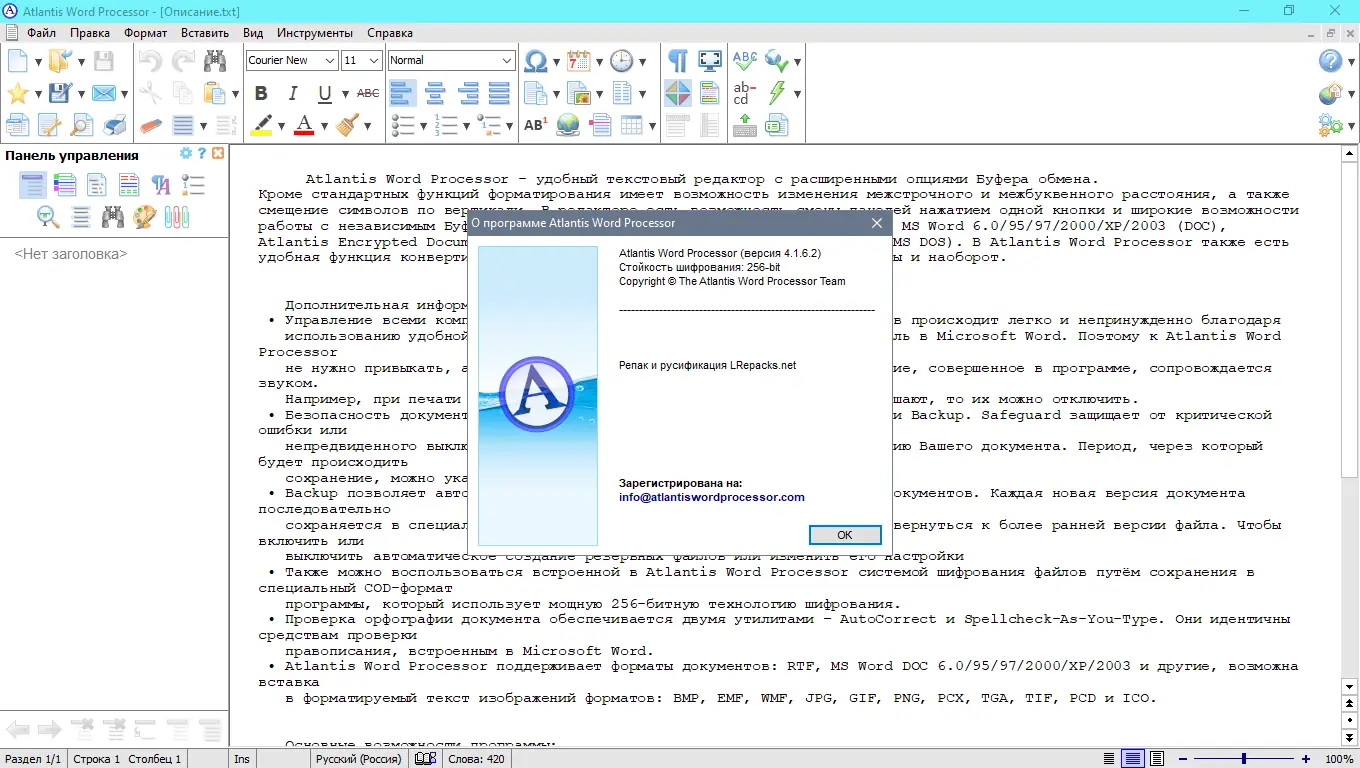
Task: Click the Omega Insert Symbol icon
Action: click(x=536, y=61)
